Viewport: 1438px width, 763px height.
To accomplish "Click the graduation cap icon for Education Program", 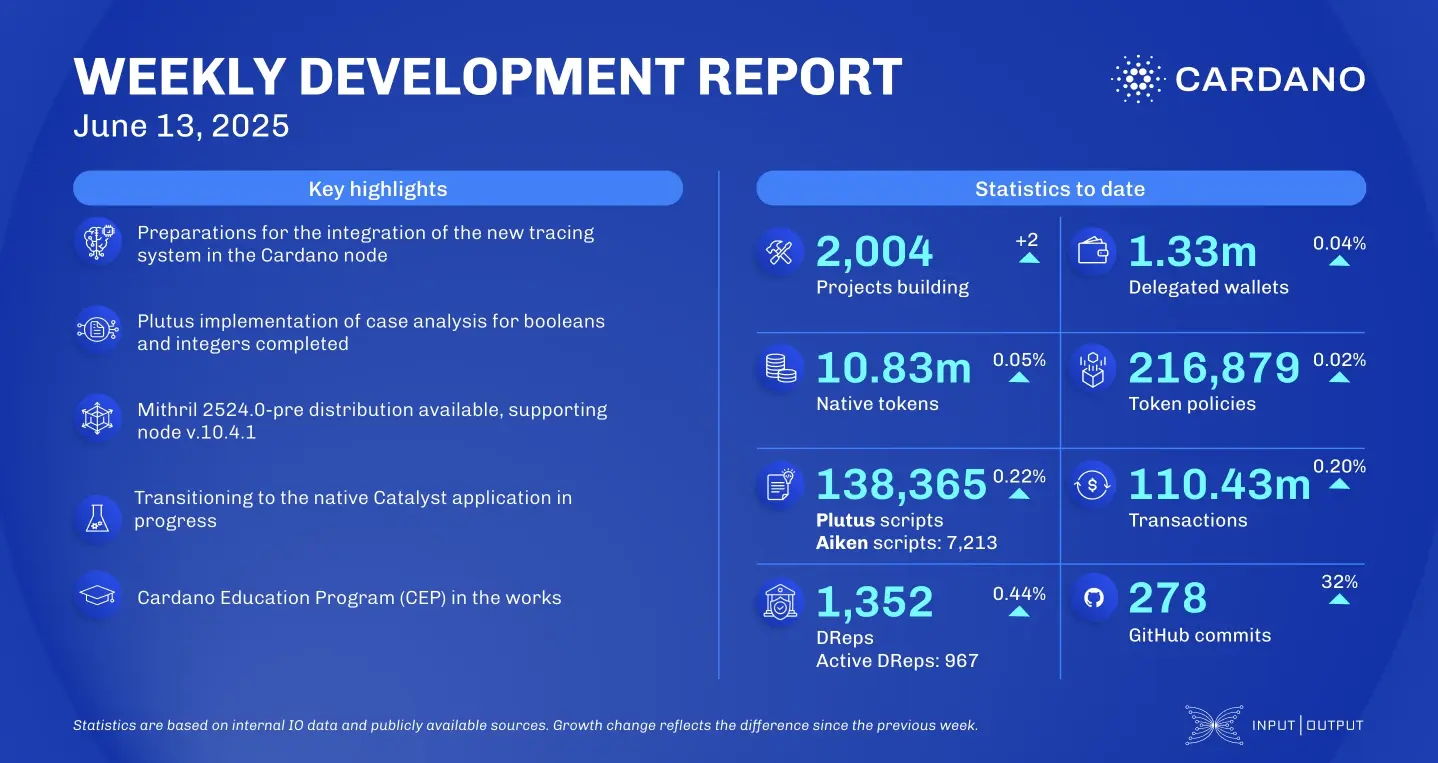I will tap(98, 594).
